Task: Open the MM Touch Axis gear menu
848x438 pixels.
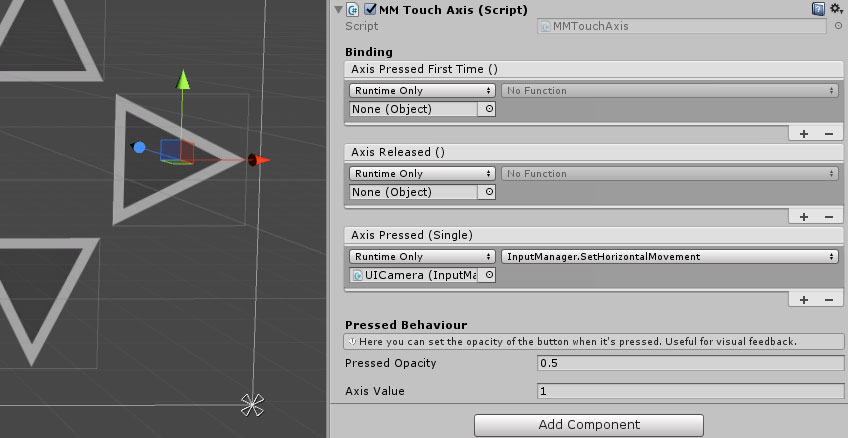Action: coord(836,9)
